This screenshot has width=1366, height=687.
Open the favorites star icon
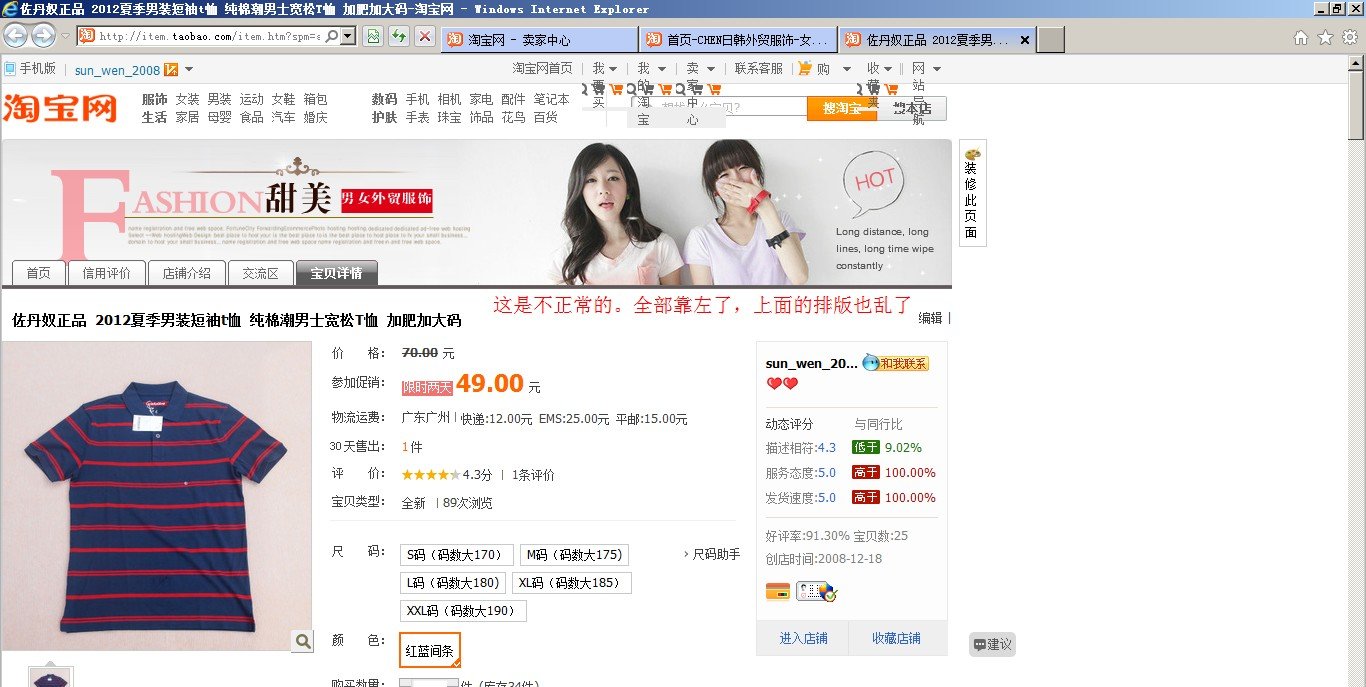point(1325,38)
